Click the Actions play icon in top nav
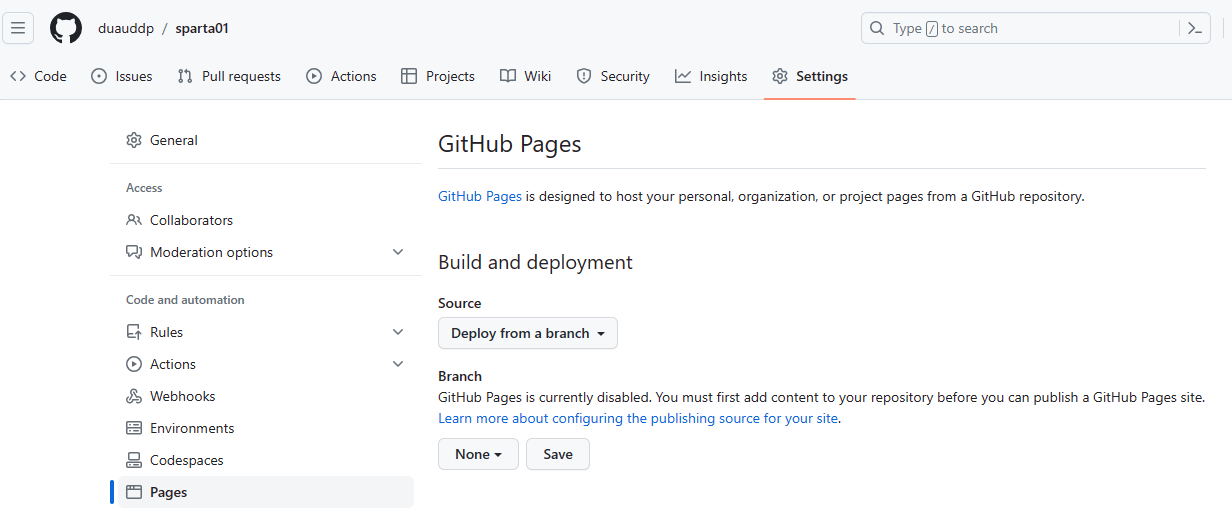Screen dimensions: 1232x514 point(314,76)
